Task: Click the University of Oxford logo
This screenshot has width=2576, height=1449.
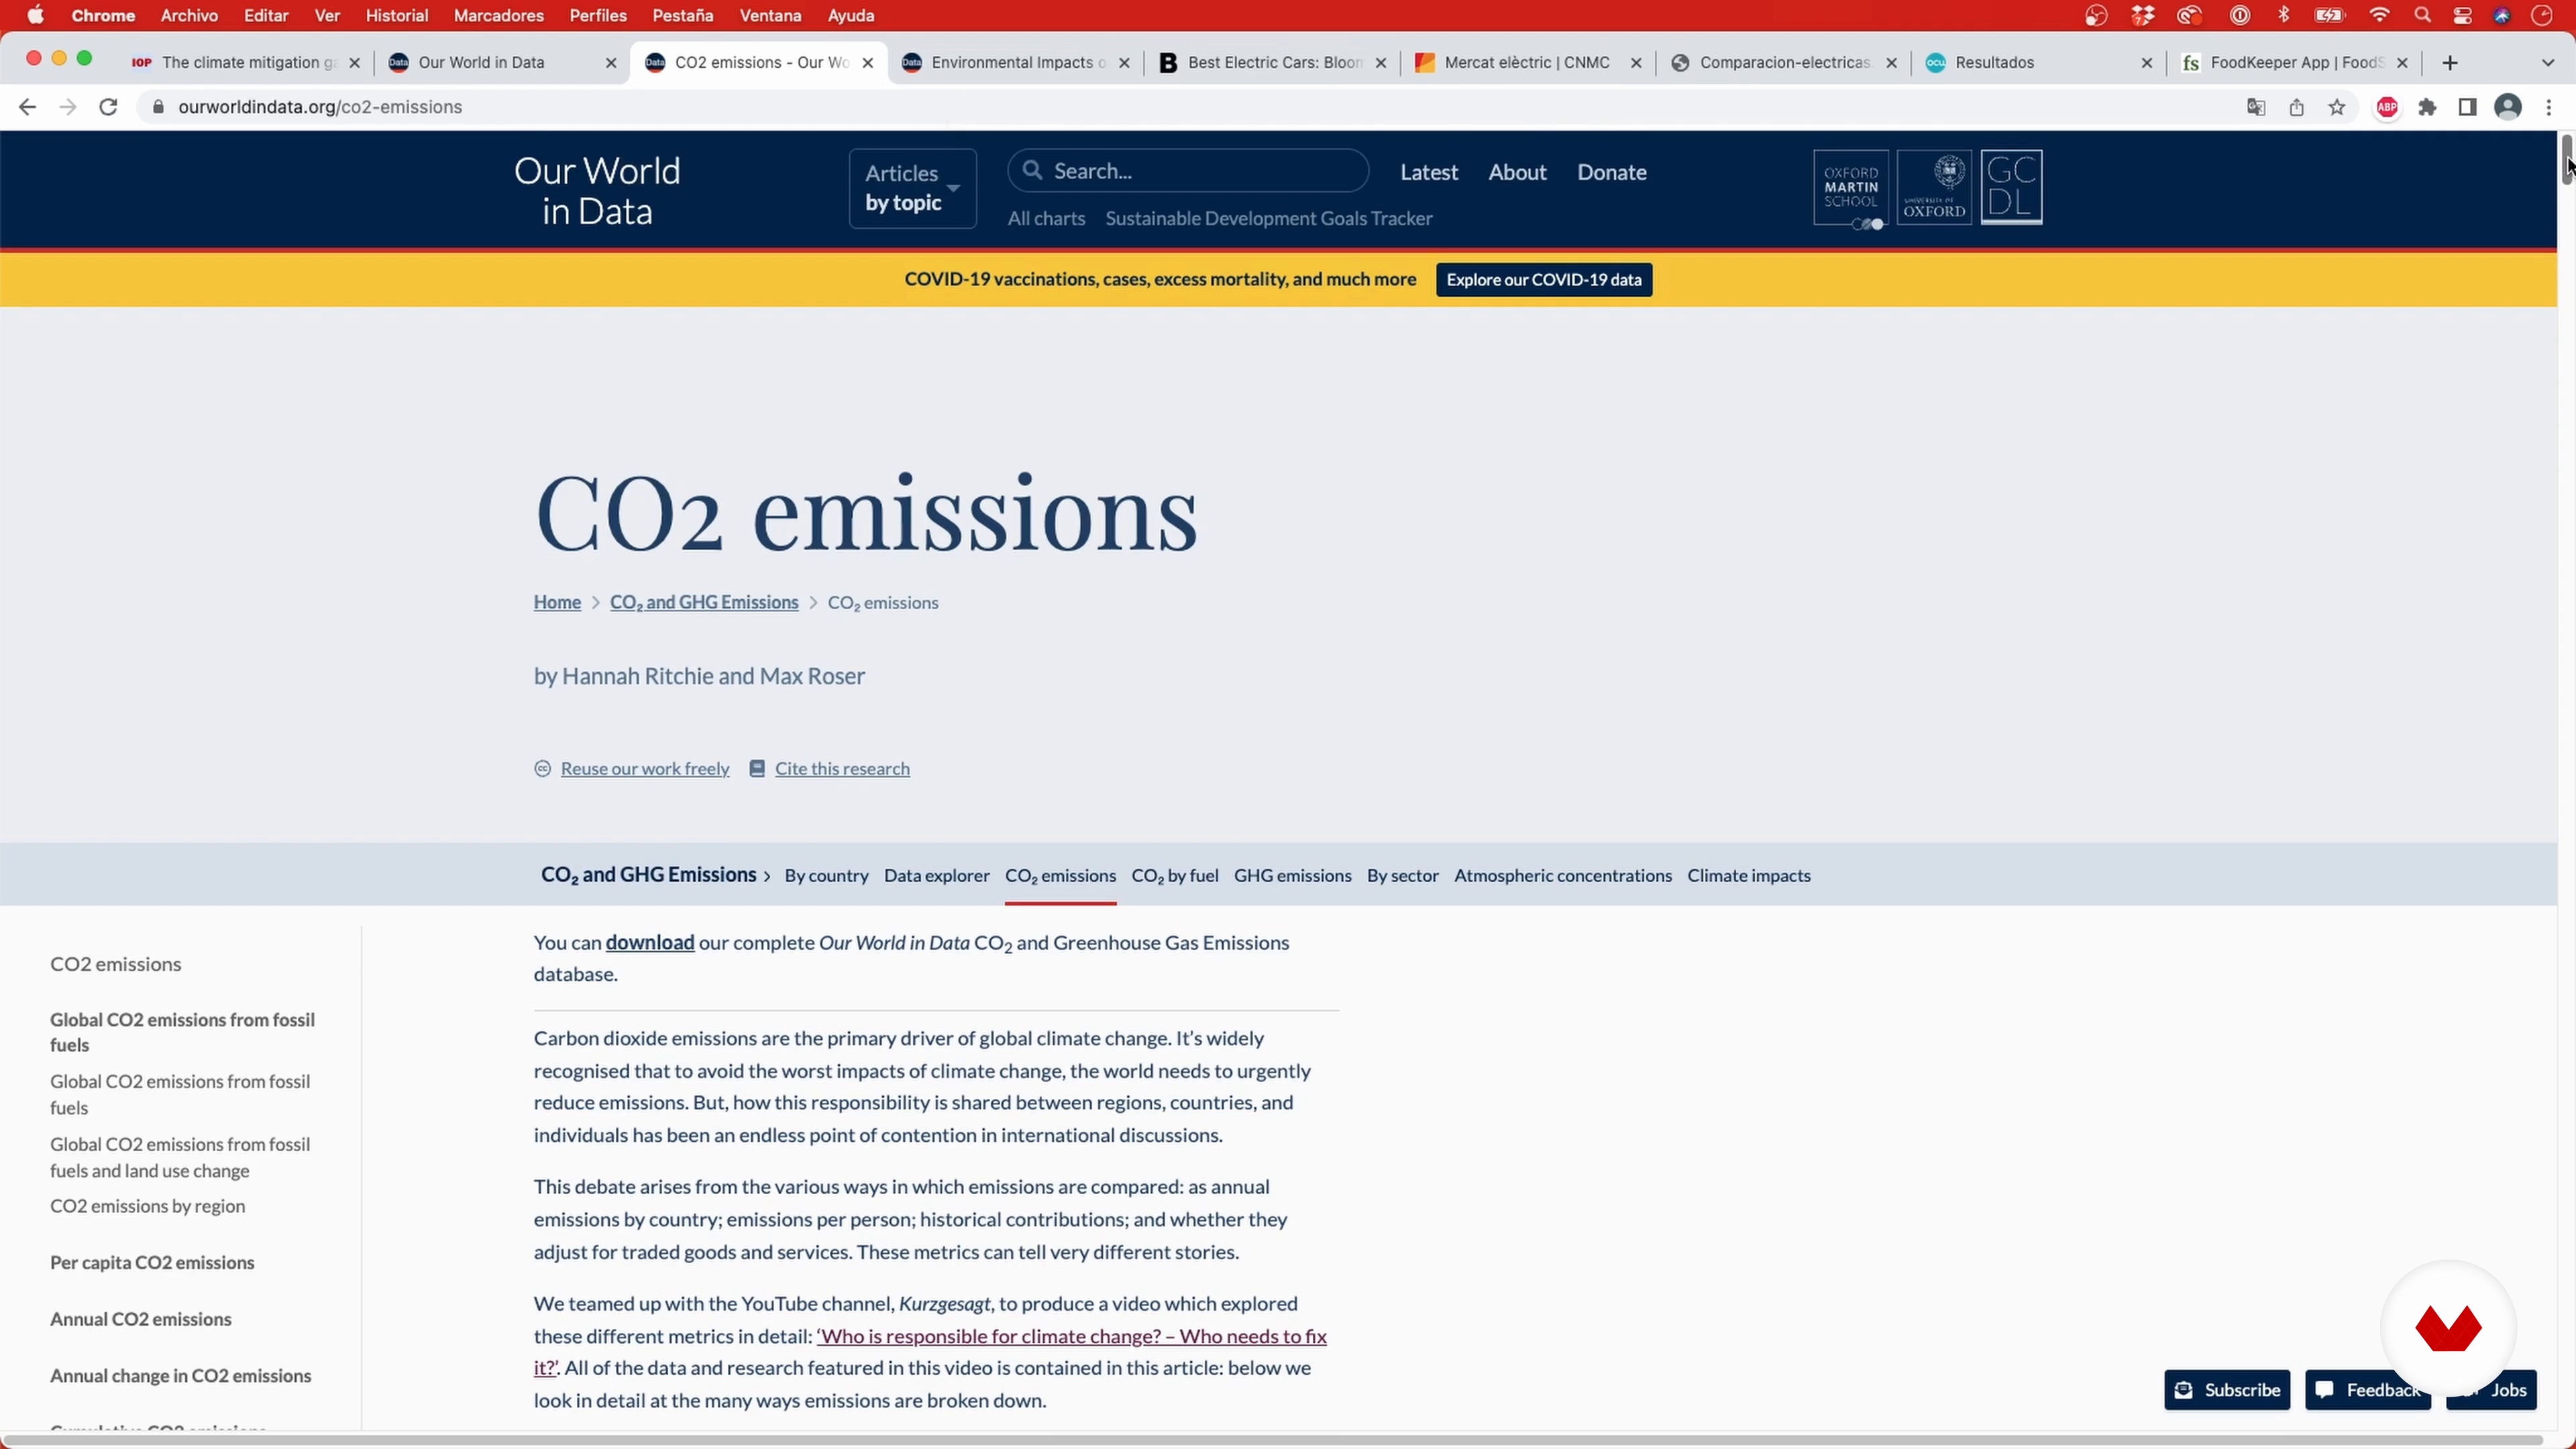Action: (x=1934, y=188)
